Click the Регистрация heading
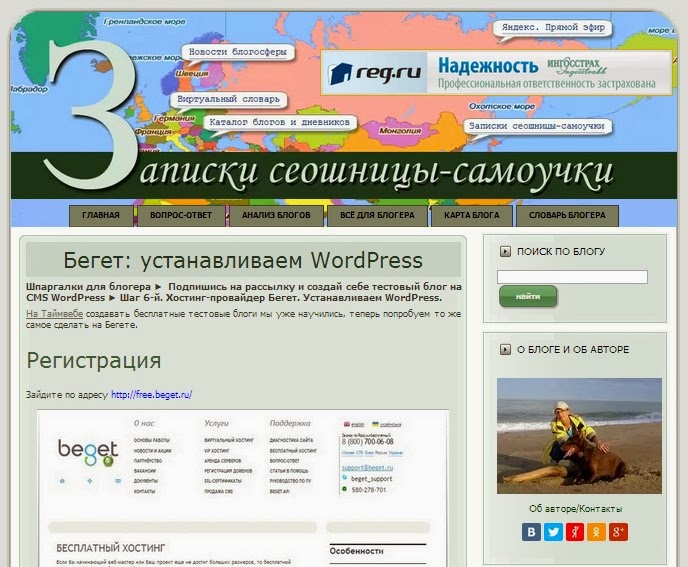The image size is (688, 567). [94, 361]
